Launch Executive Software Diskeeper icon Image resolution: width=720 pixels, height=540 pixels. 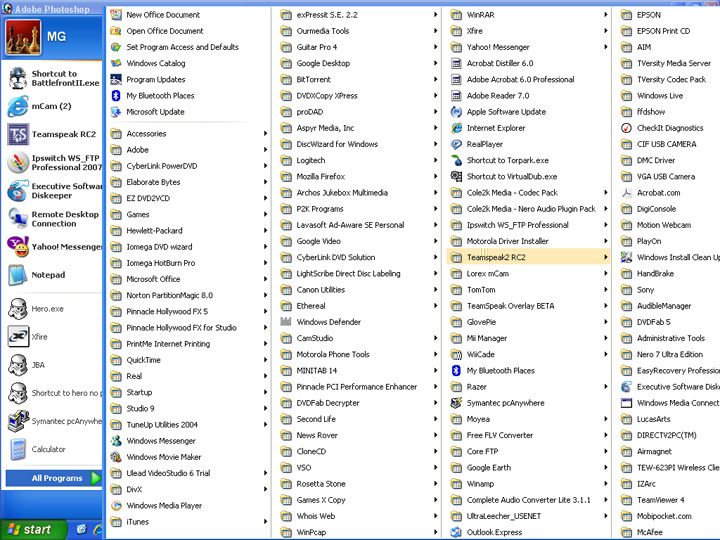coord(18,191)
